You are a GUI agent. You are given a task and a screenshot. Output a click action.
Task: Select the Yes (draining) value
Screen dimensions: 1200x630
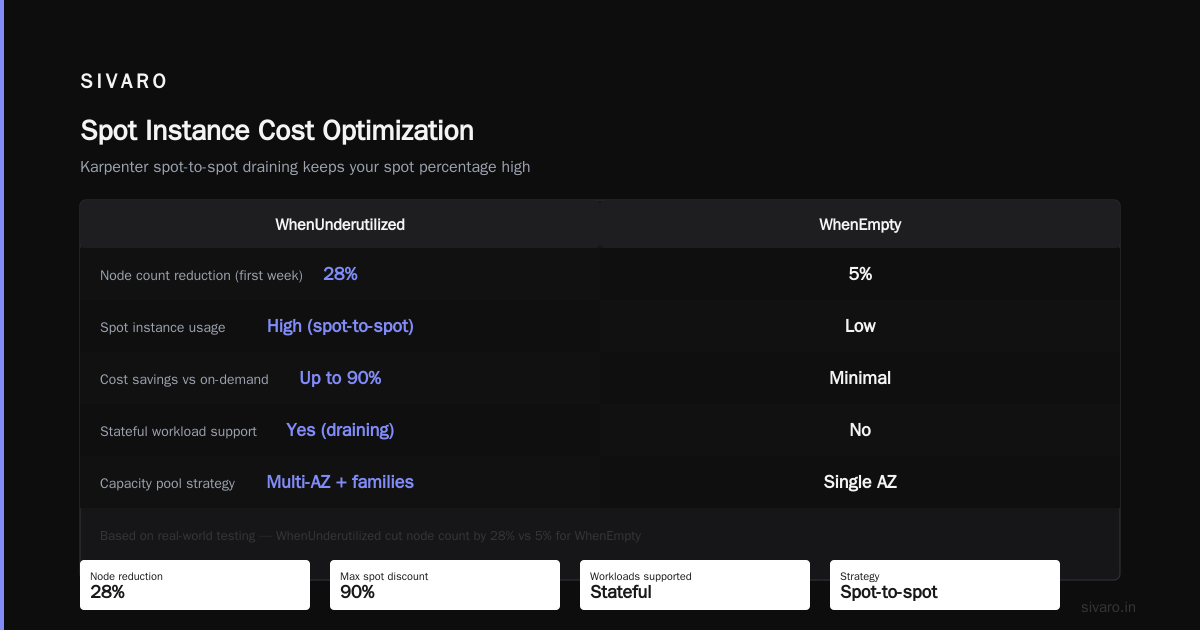340,430
